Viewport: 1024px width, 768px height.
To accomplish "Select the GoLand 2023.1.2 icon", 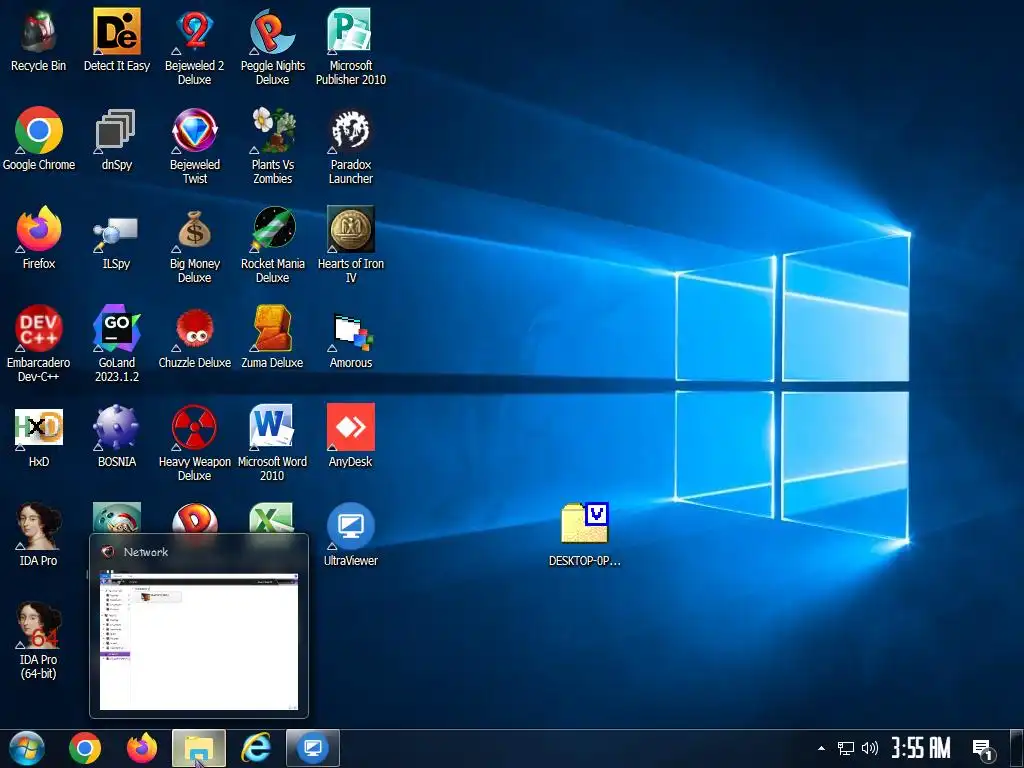I will coord(116,344).
